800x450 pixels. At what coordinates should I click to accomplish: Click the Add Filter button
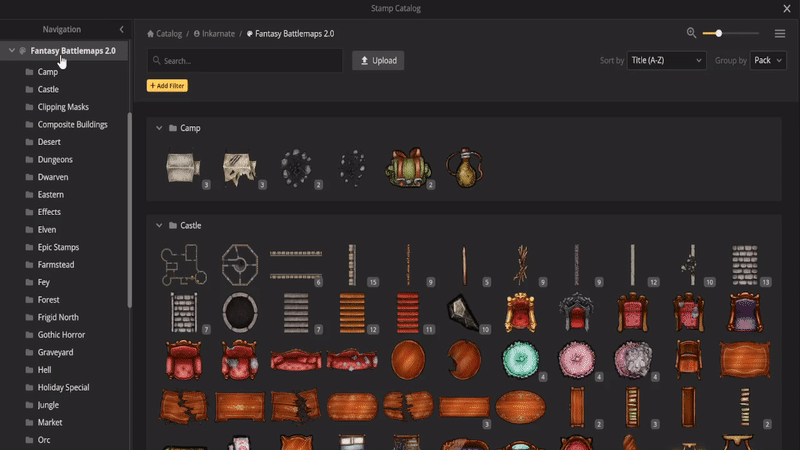coord(167,86)
